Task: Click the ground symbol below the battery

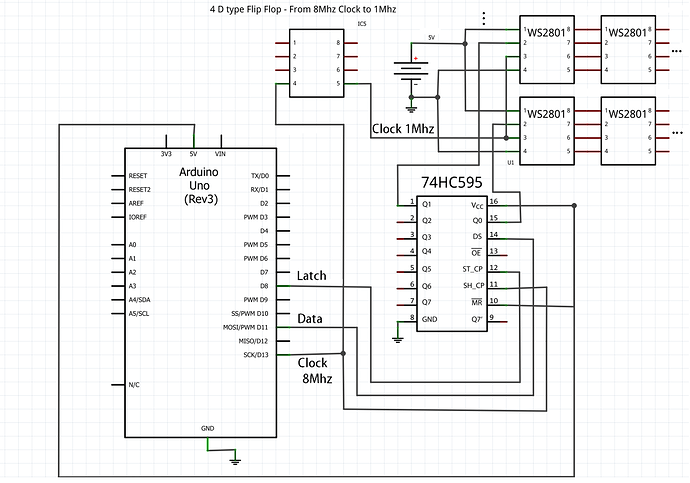Action: [411, 108]
